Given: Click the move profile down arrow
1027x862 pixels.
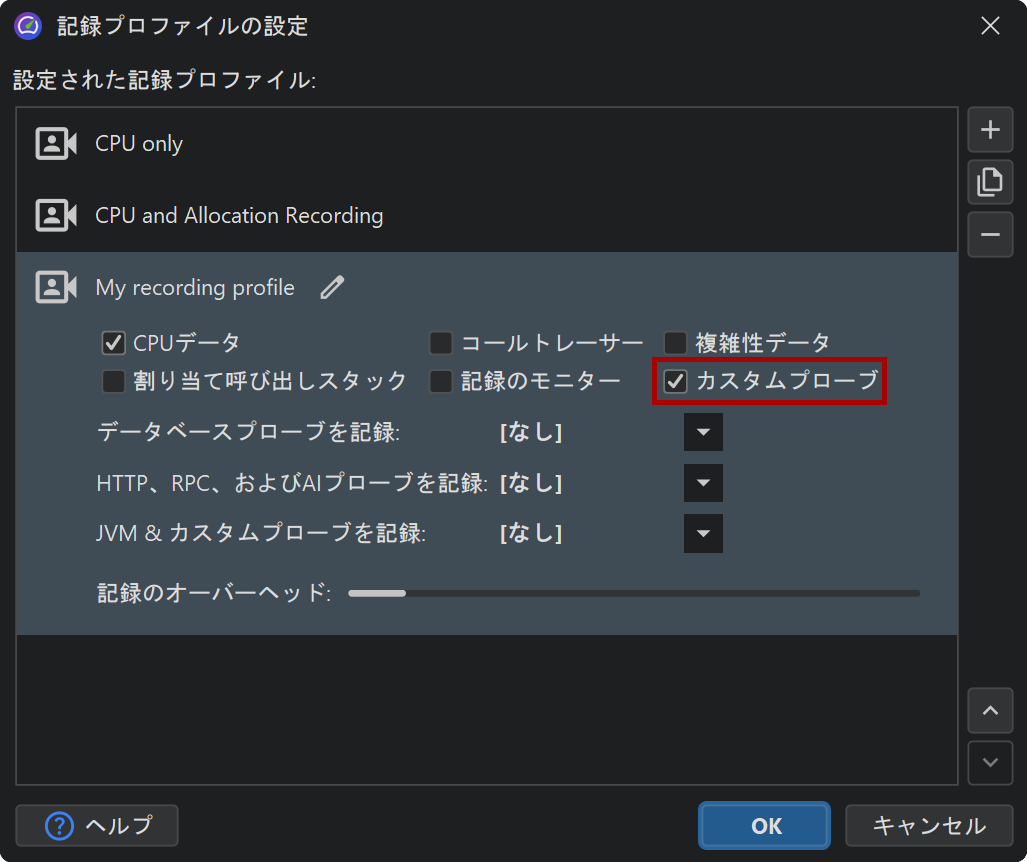Looking at the screenshot, I should (x=990, y=762).
